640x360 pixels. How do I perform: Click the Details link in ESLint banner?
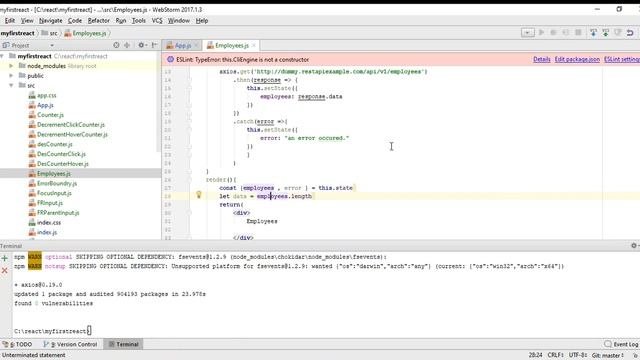tap(542, 59)
